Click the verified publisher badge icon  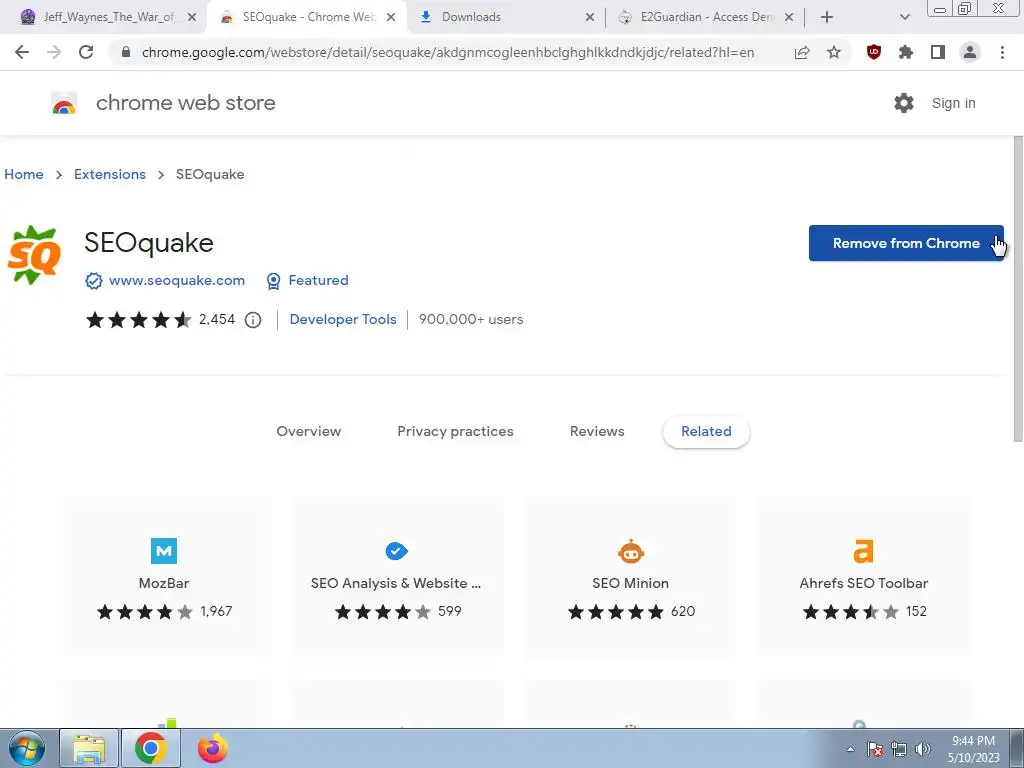point(94,281)
